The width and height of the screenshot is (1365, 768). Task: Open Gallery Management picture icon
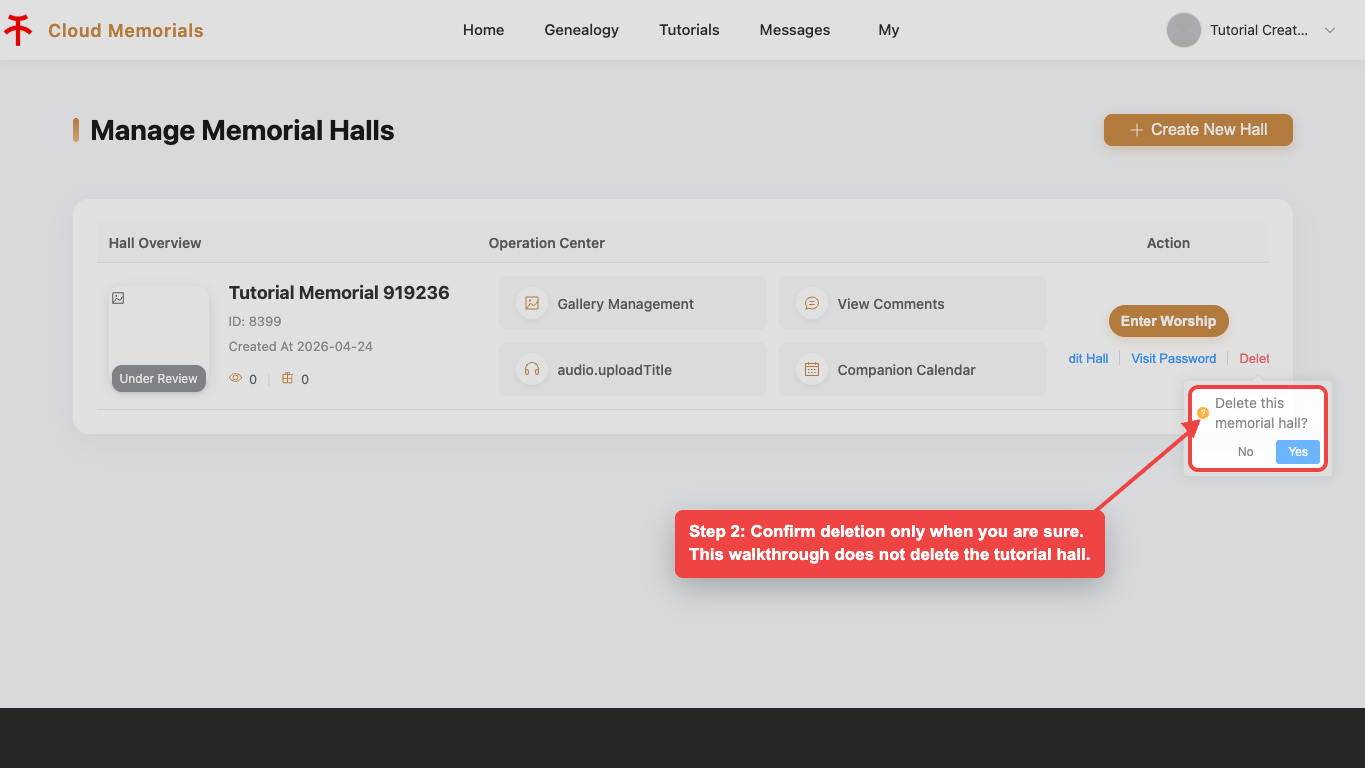pos(532,303)
